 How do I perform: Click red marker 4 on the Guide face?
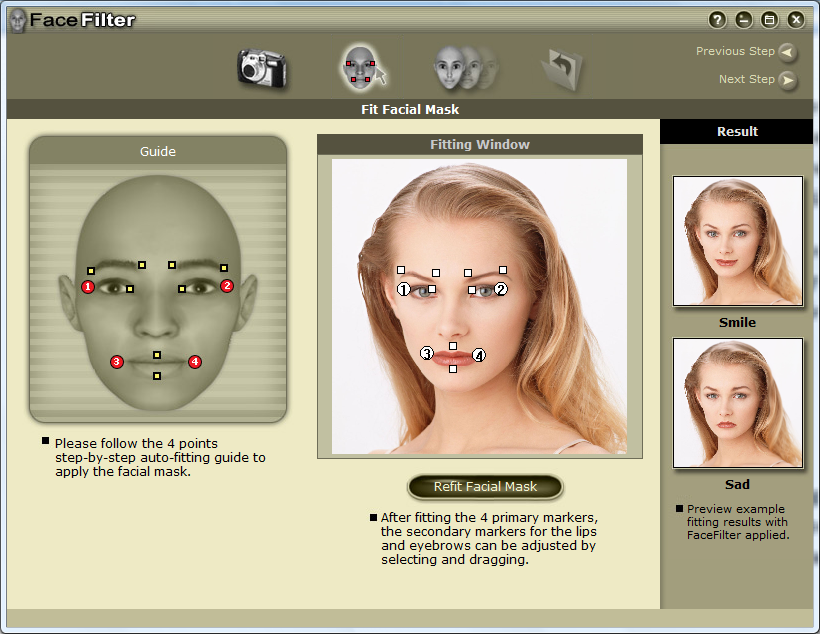click(x=195, y=362)
